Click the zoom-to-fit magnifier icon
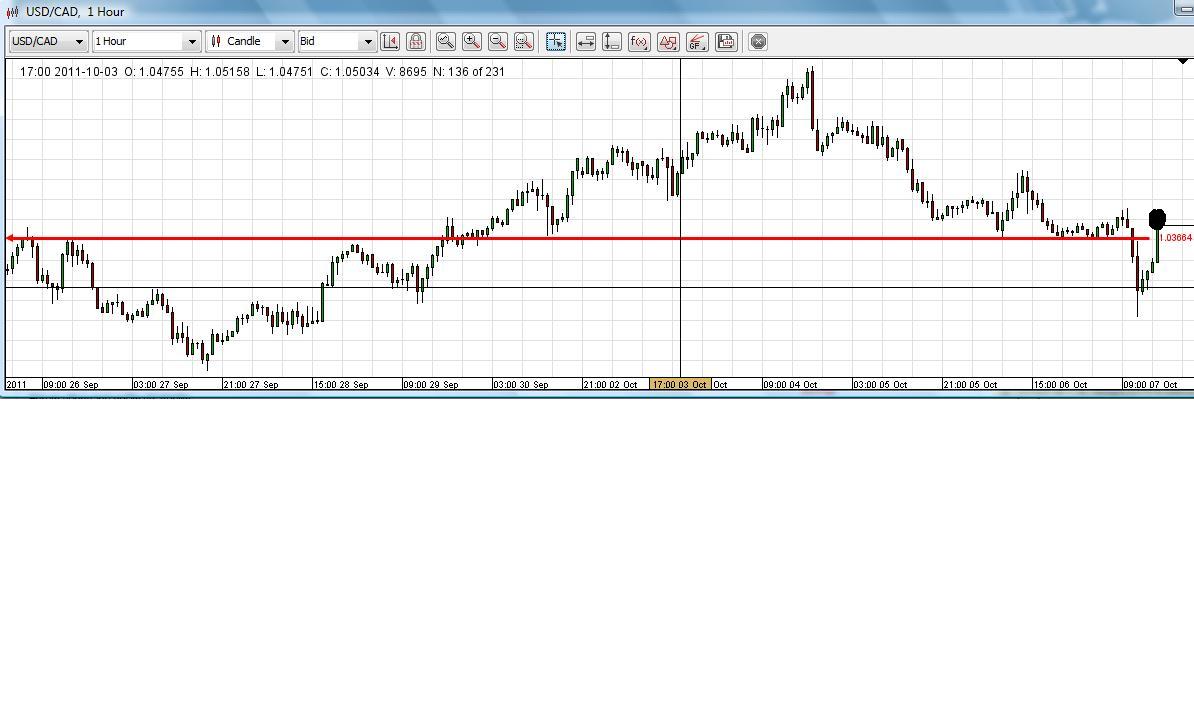The width and height of the screenshot is (1194, 705). [446, 42]
